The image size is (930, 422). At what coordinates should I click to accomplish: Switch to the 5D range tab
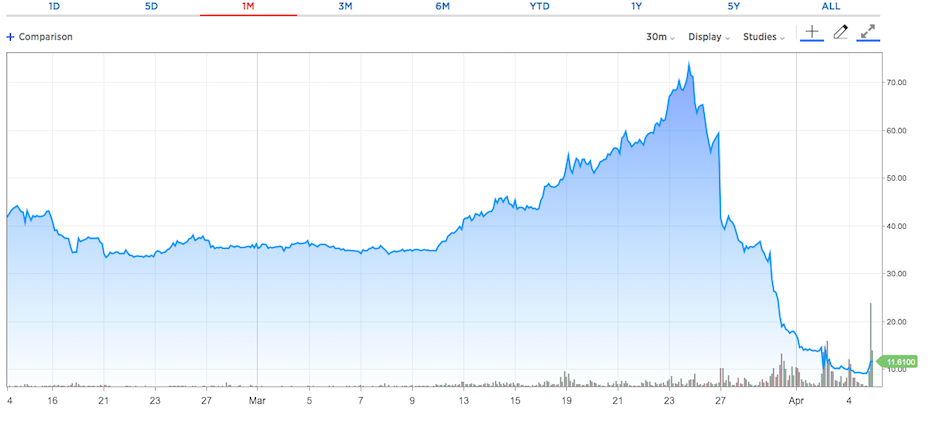coord(151,7)
